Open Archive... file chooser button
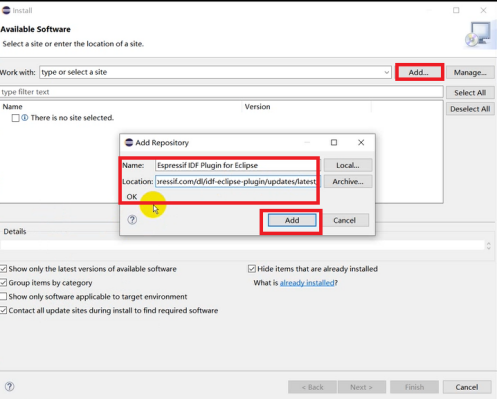The image size is (498, 400). coord(348,182)
